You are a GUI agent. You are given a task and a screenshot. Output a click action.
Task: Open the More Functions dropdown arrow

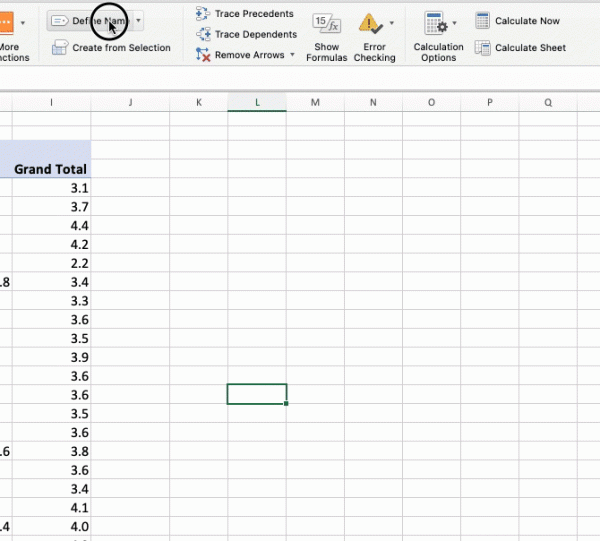tap(23, 23)
